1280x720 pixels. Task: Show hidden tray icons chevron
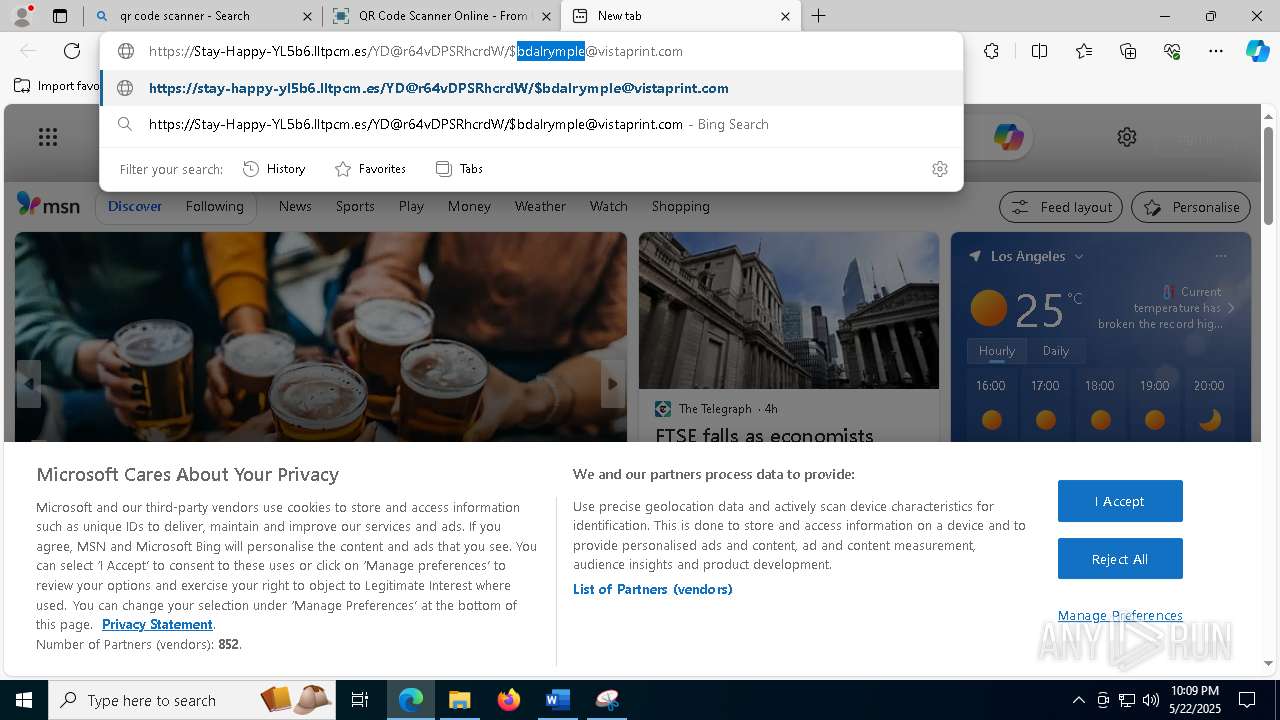click(1078, 700)
